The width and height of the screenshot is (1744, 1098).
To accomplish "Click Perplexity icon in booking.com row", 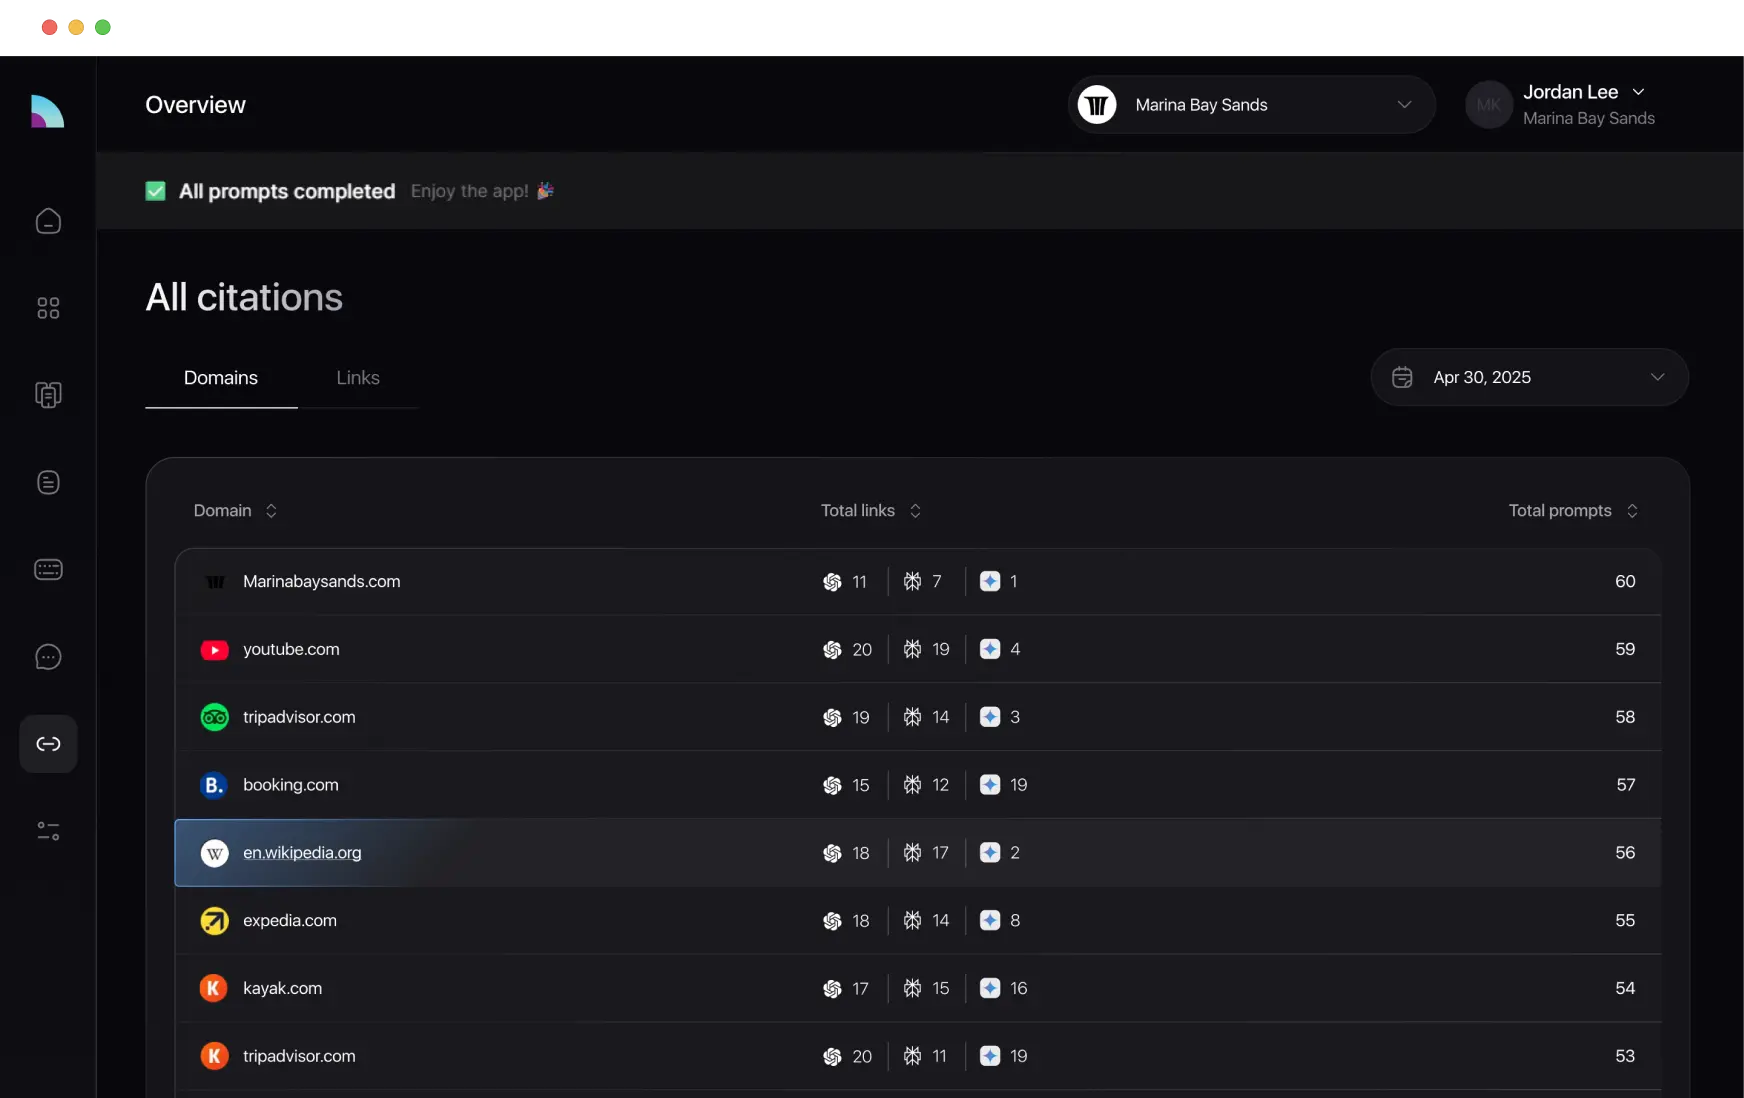I will click(x=912, y=785).
